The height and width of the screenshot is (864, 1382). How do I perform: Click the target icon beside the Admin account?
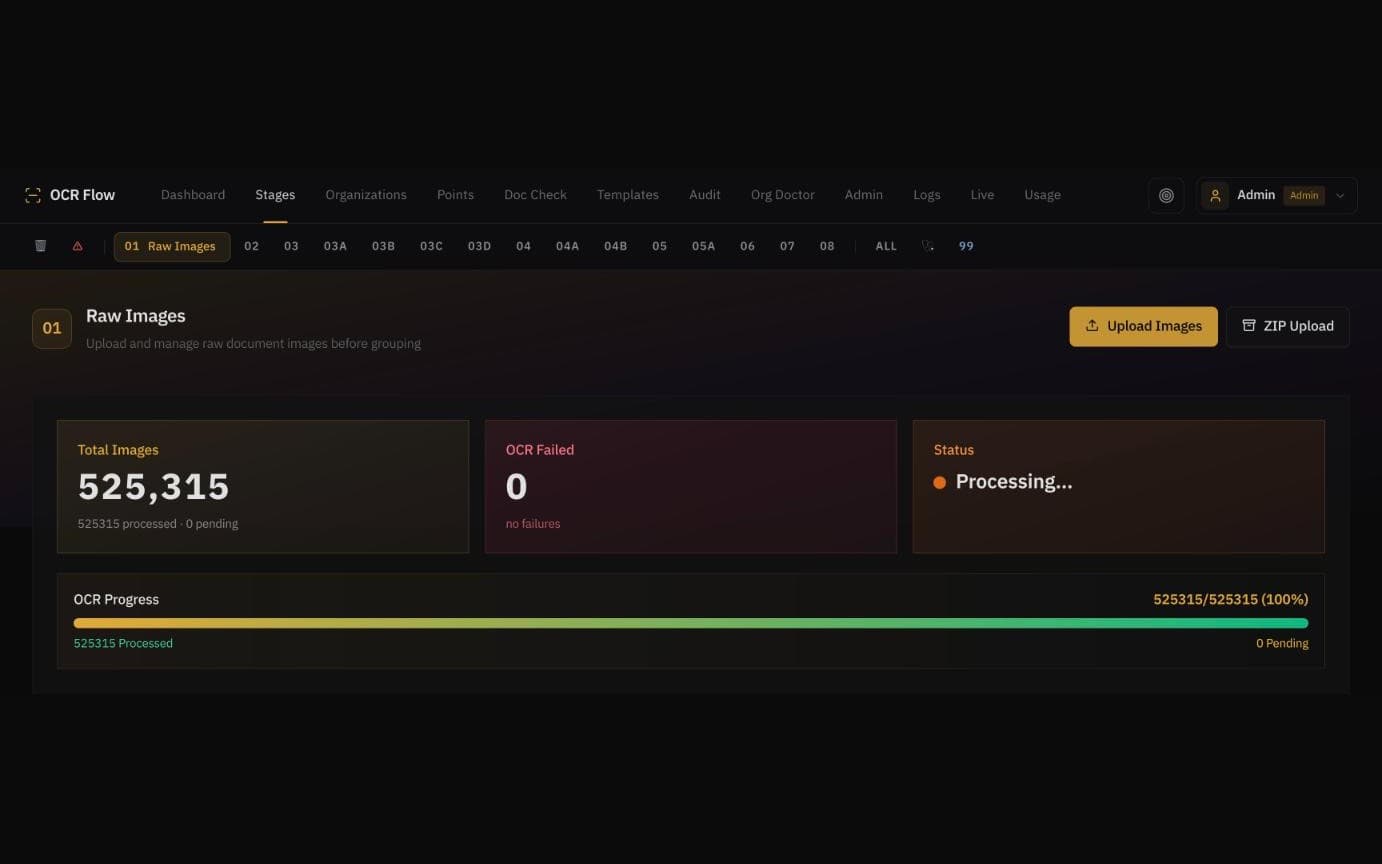pos(1166,196)
